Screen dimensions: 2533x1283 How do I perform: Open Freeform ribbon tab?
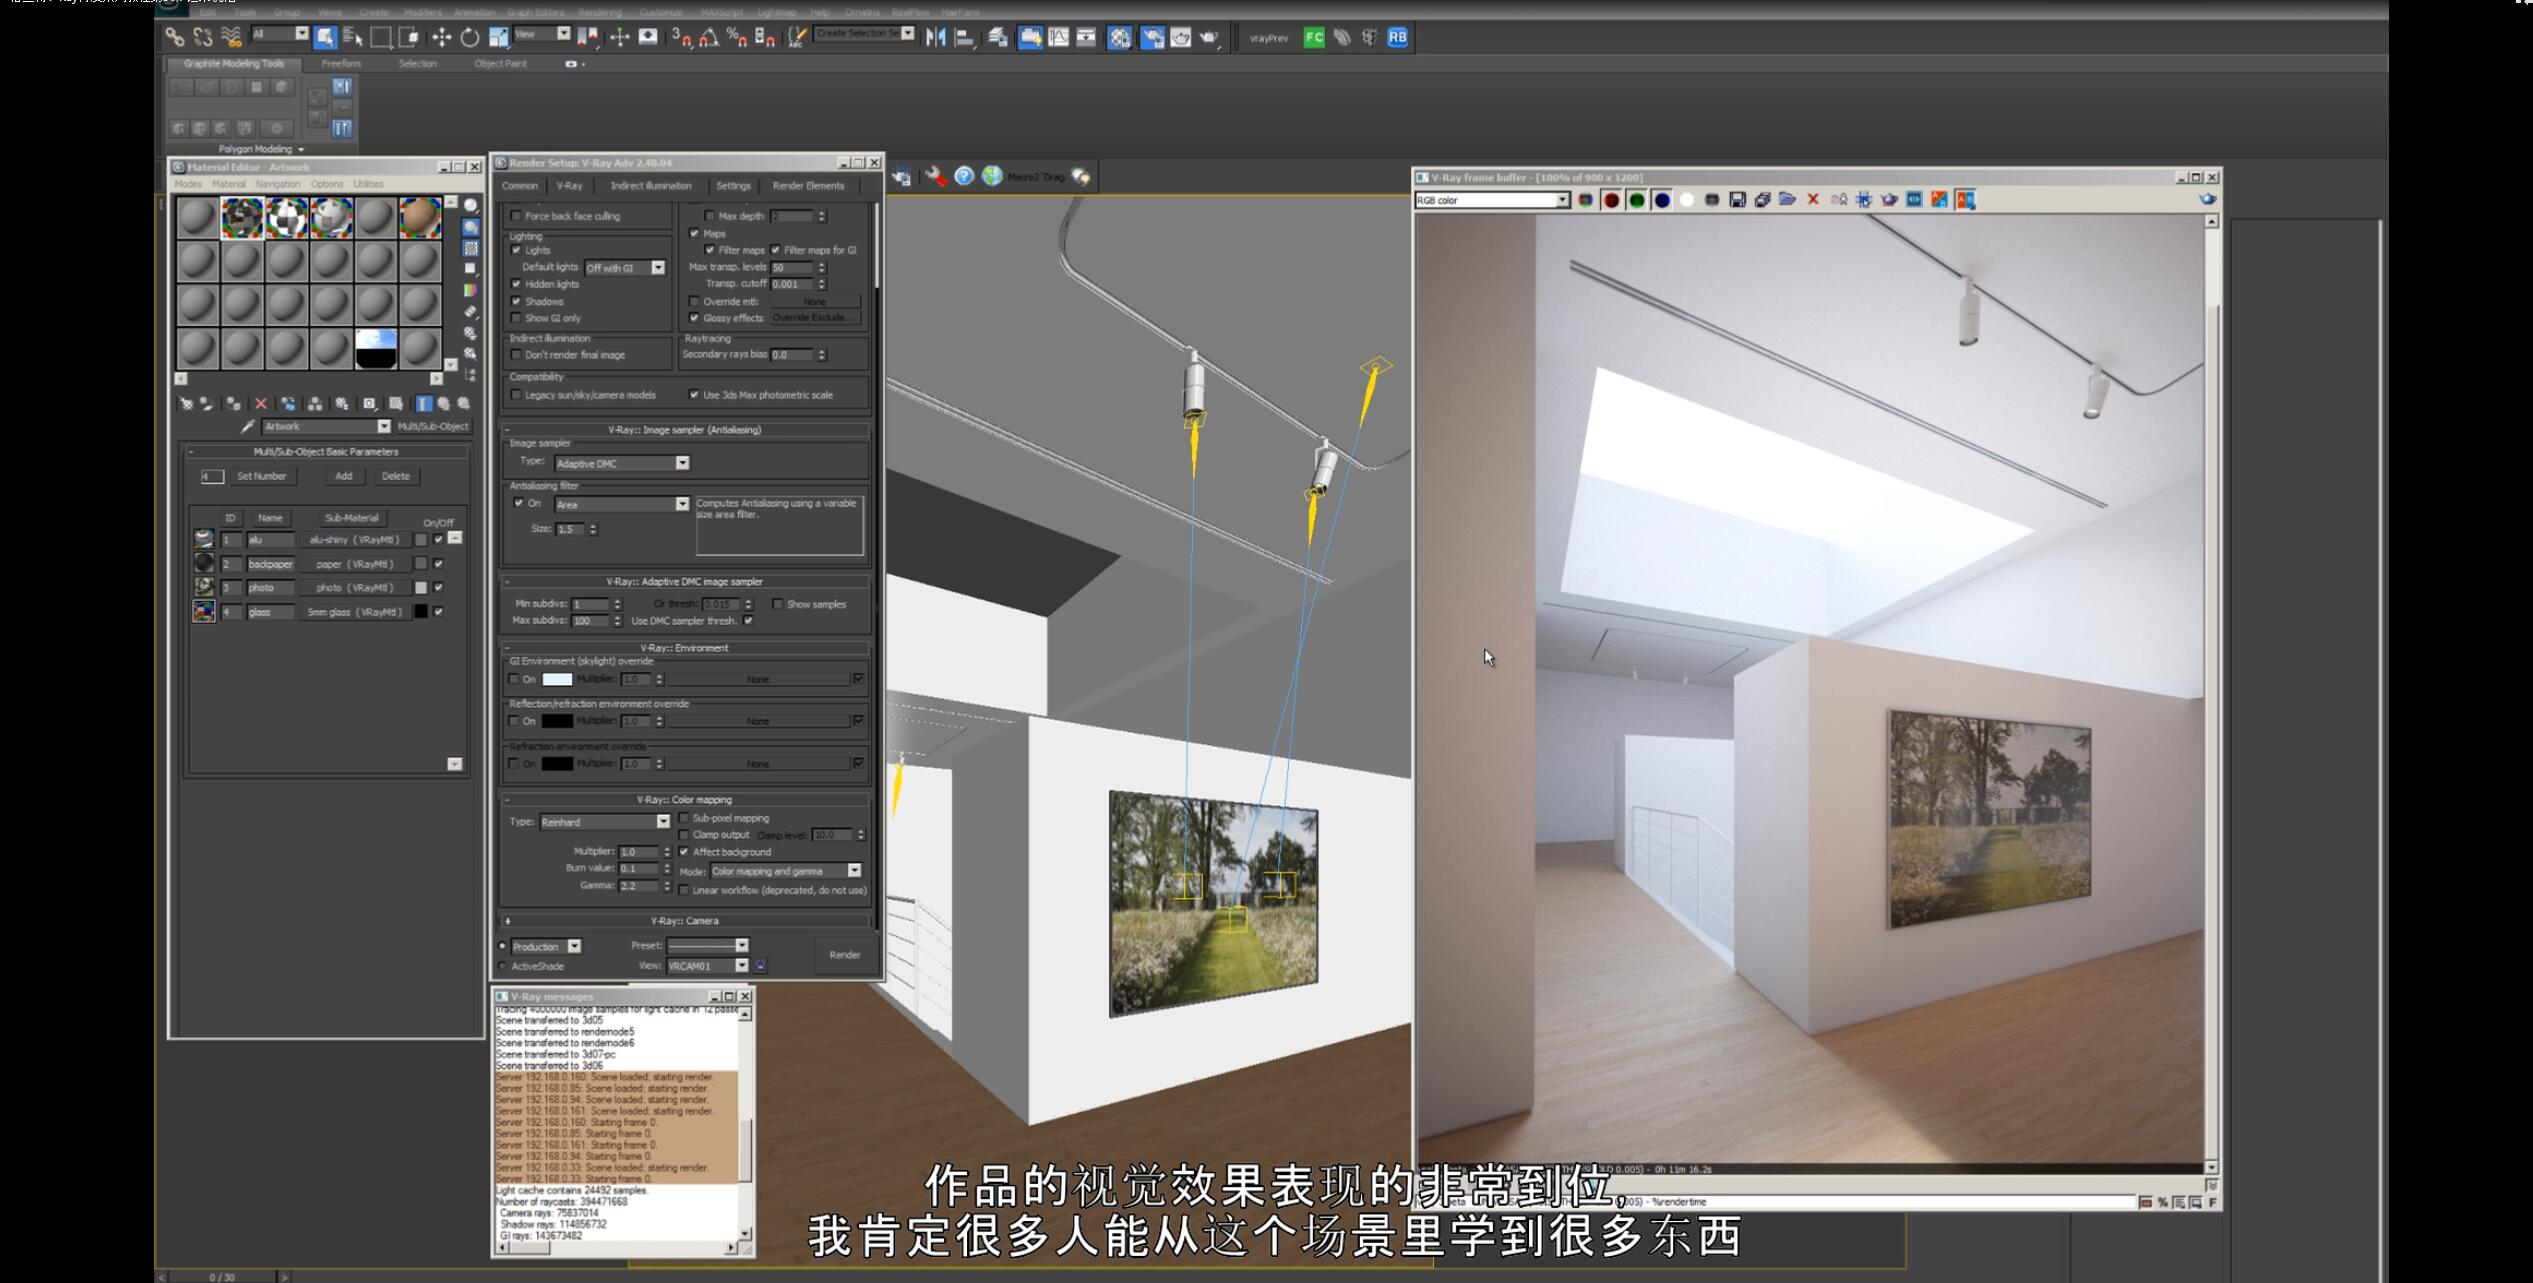(x=341, y=64)
